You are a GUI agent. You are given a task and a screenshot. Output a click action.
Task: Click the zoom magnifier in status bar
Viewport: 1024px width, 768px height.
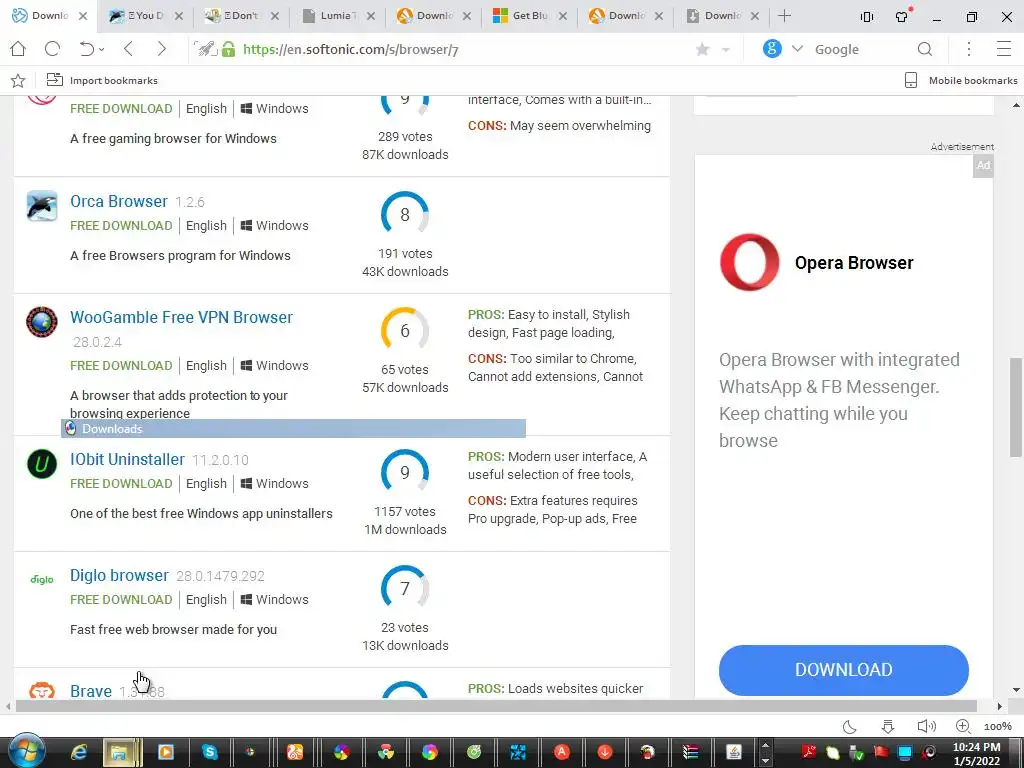coord(963,726)
